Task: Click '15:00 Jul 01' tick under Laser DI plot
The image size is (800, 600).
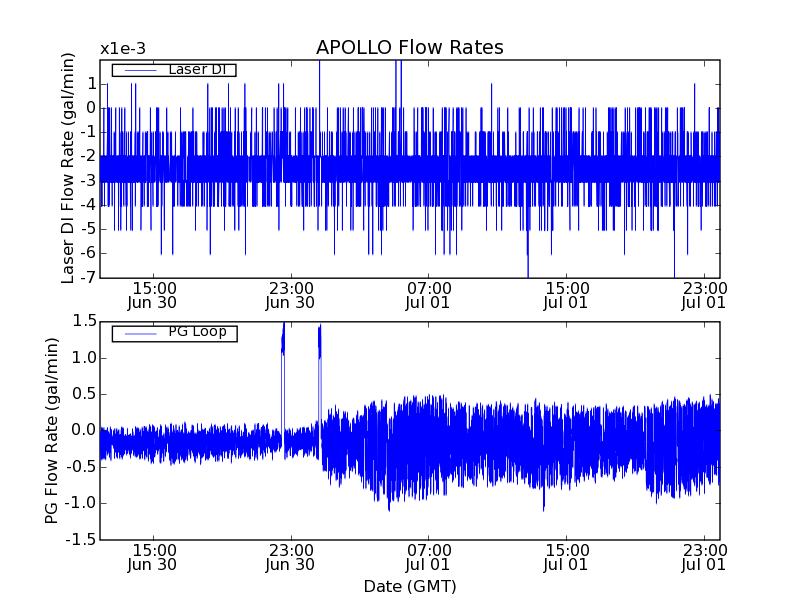Action: [x=566, y=296]
